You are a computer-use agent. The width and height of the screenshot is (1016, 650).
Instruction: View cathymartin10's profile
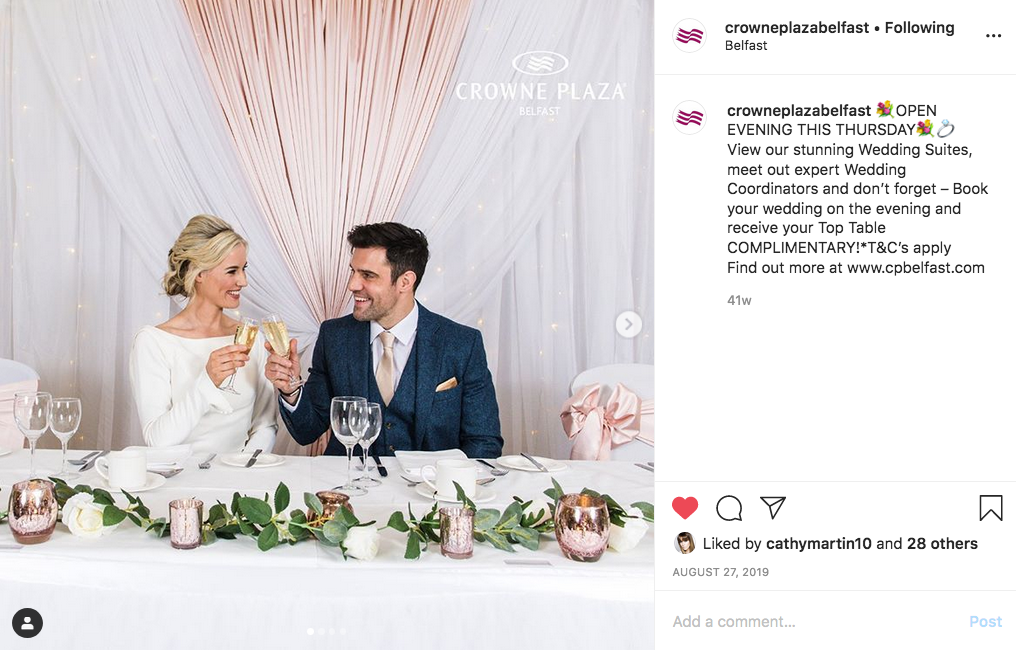point(818,544)
